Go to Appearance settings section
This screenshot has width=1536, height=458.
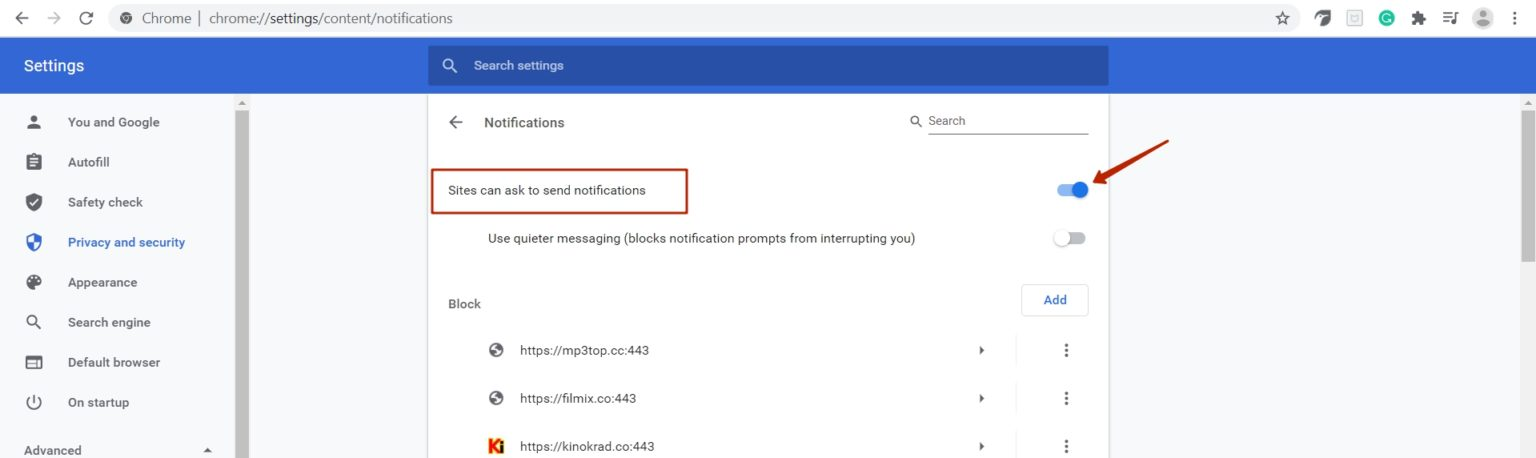[x=102, y=282]
